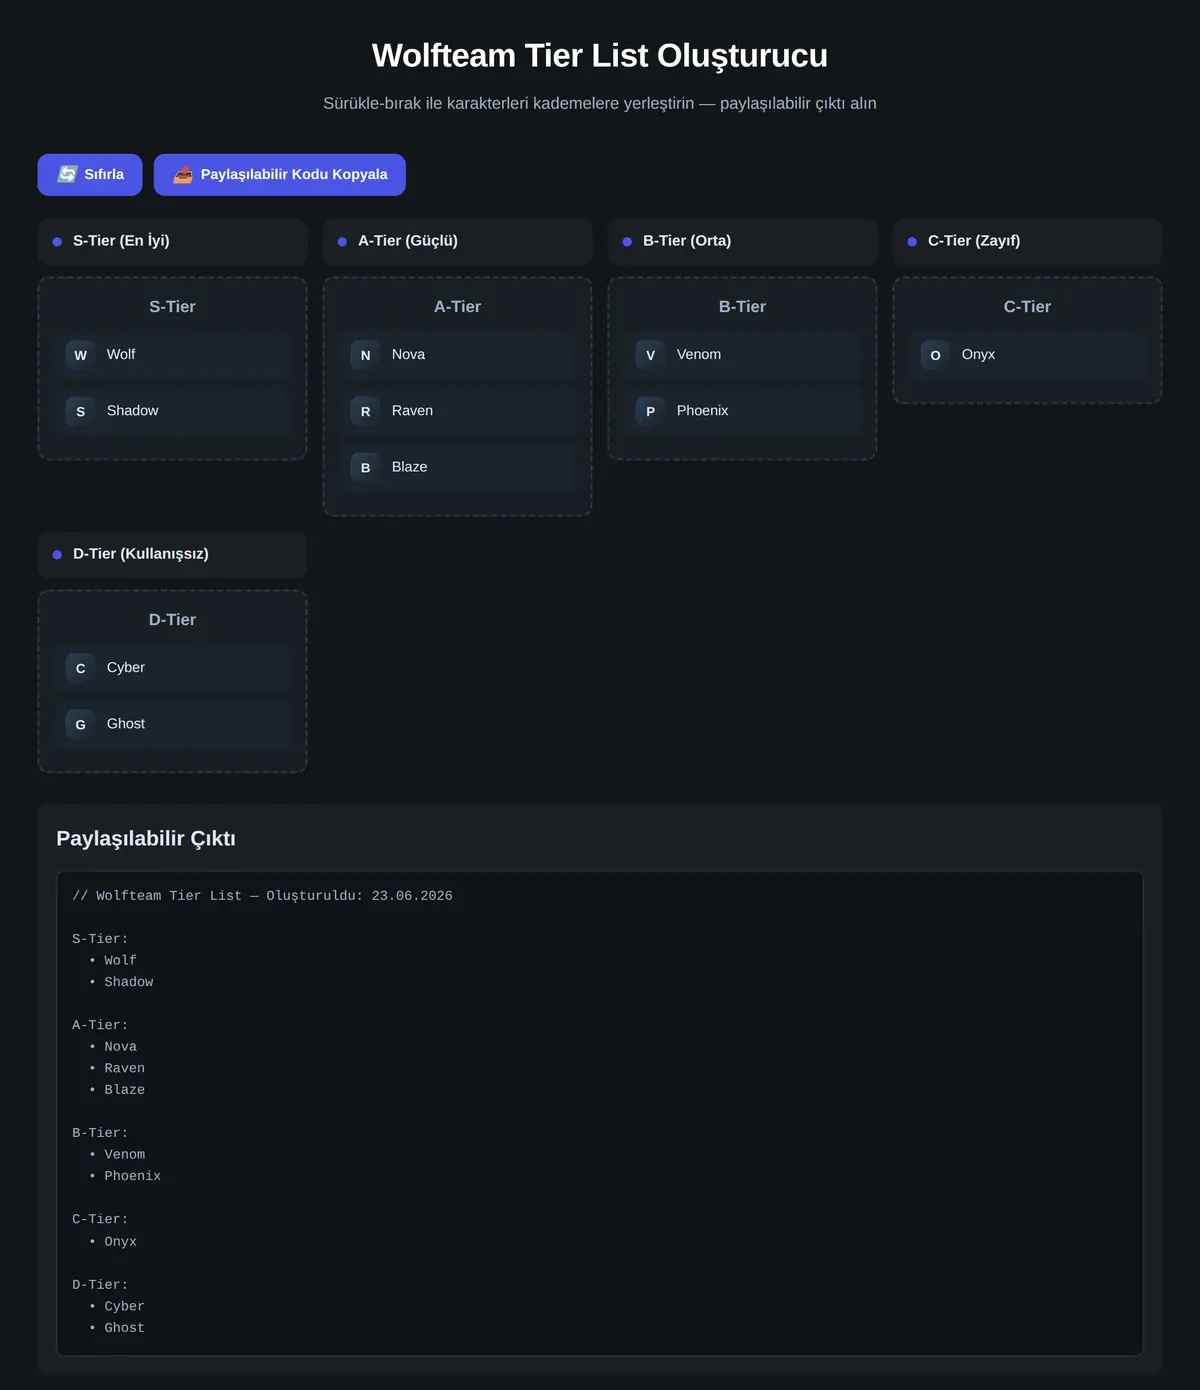1200x1390 pixels.
Task: Click the blue dot beside B-Tier (Orta)
Action: coord(627,242)
